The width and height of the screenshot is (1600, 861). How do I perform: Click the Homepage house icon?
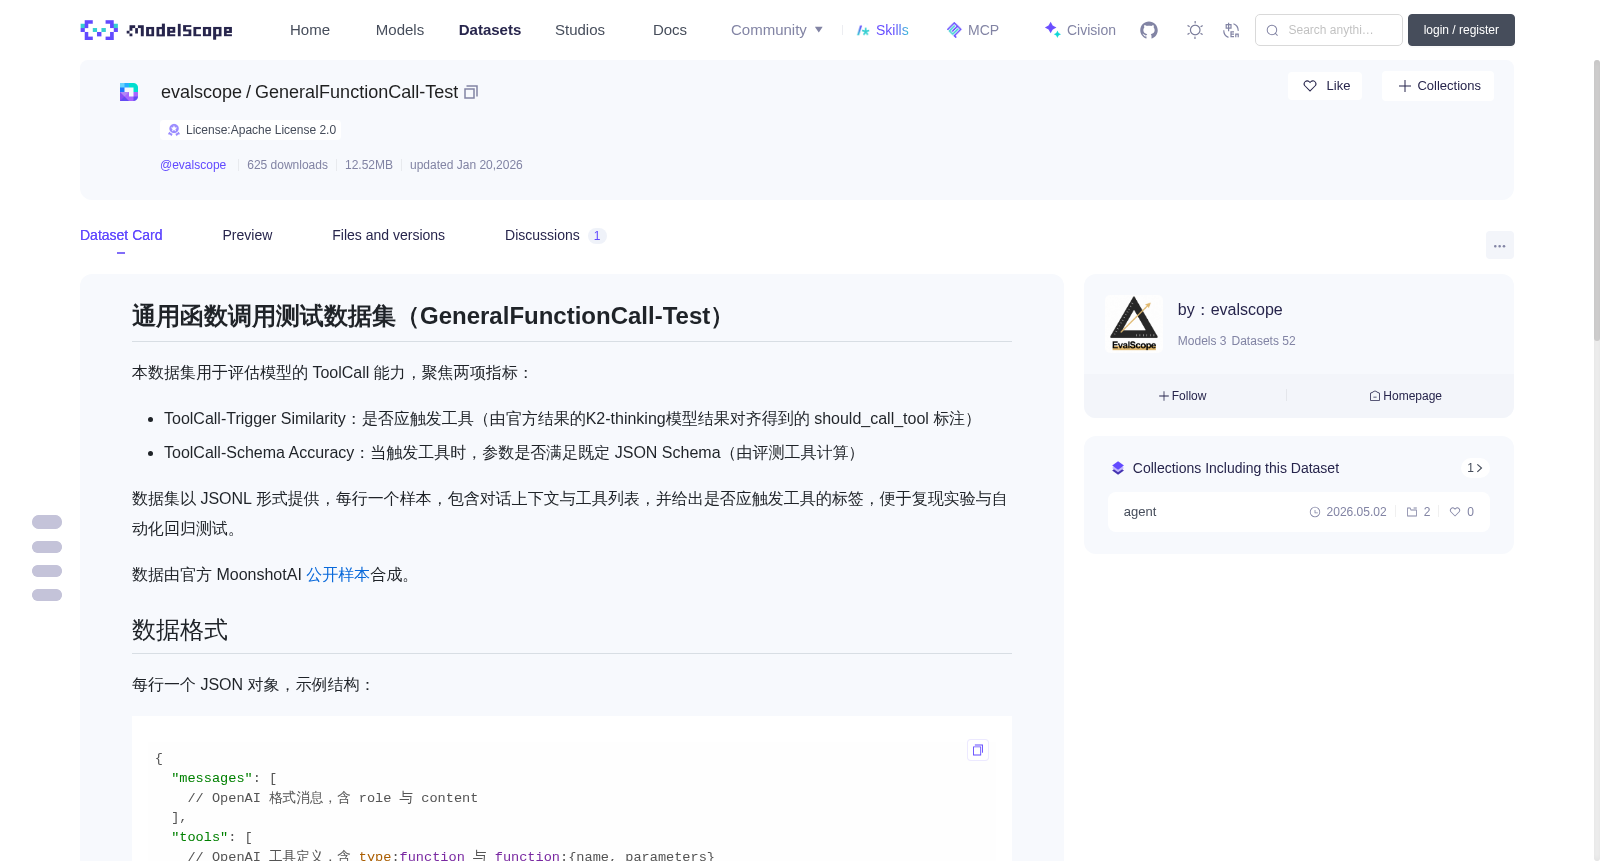tap(1375, 396)
